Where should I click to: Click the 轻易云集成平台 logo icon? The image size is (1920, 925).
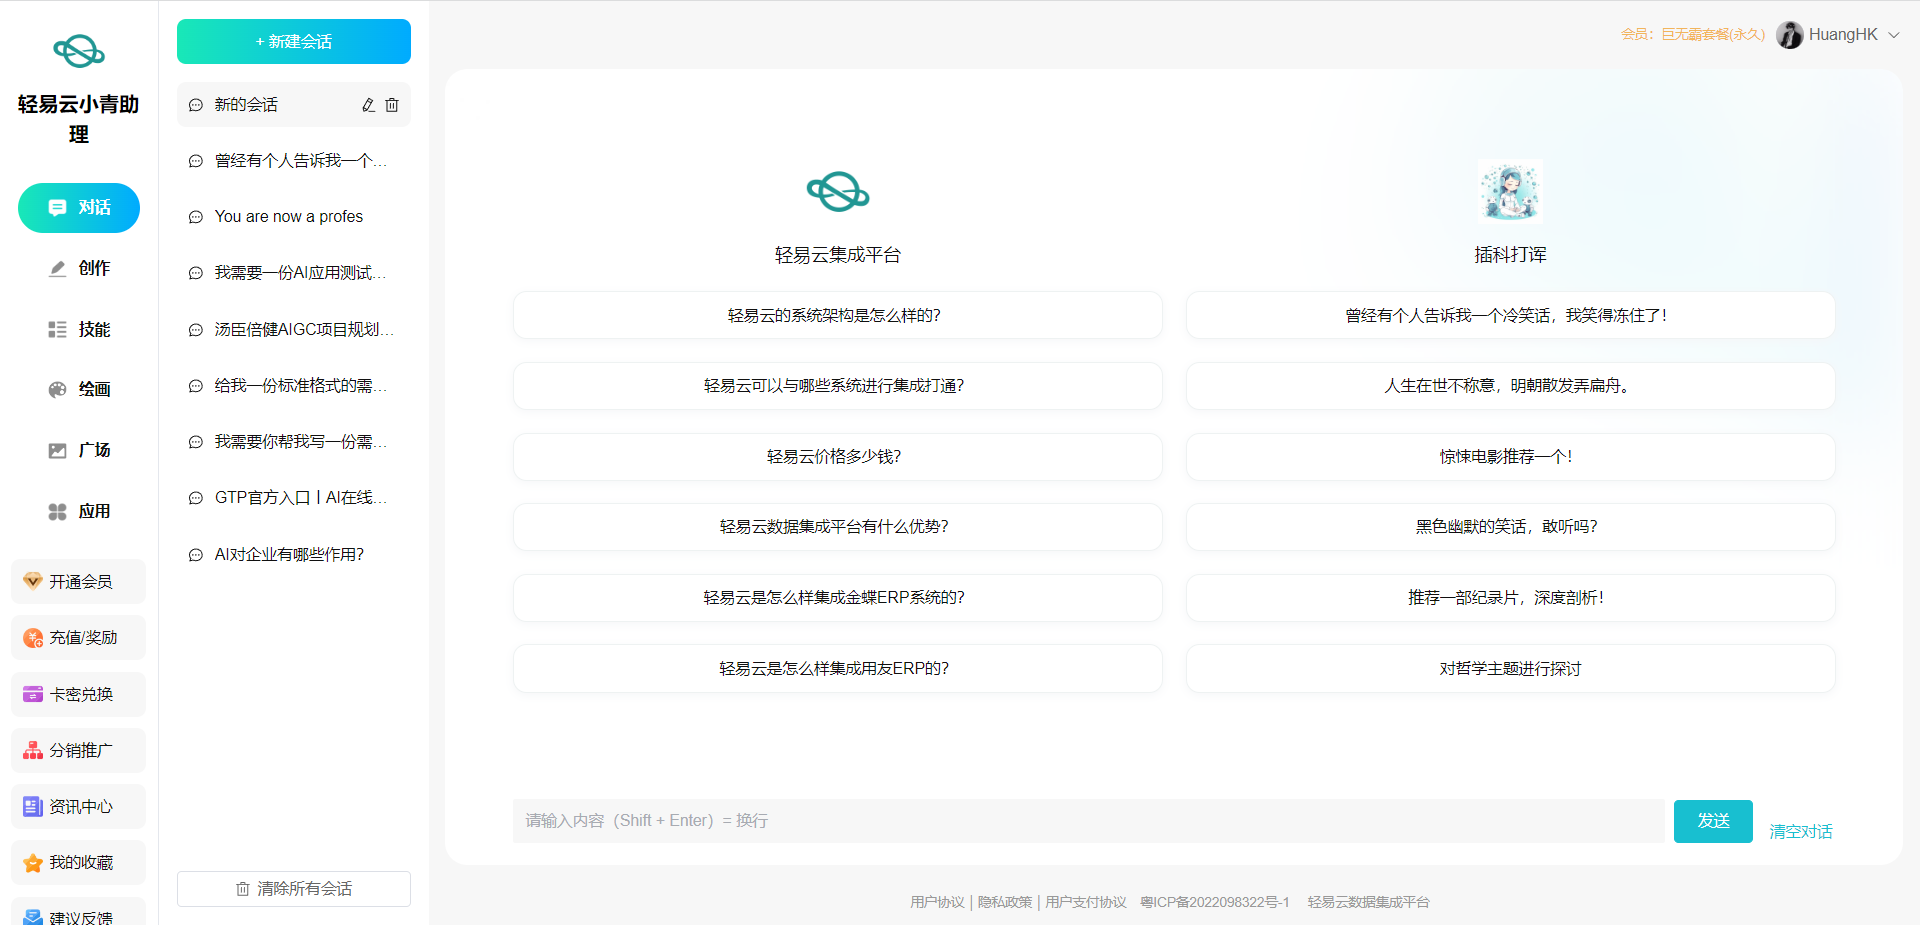[x=838, y=191]
